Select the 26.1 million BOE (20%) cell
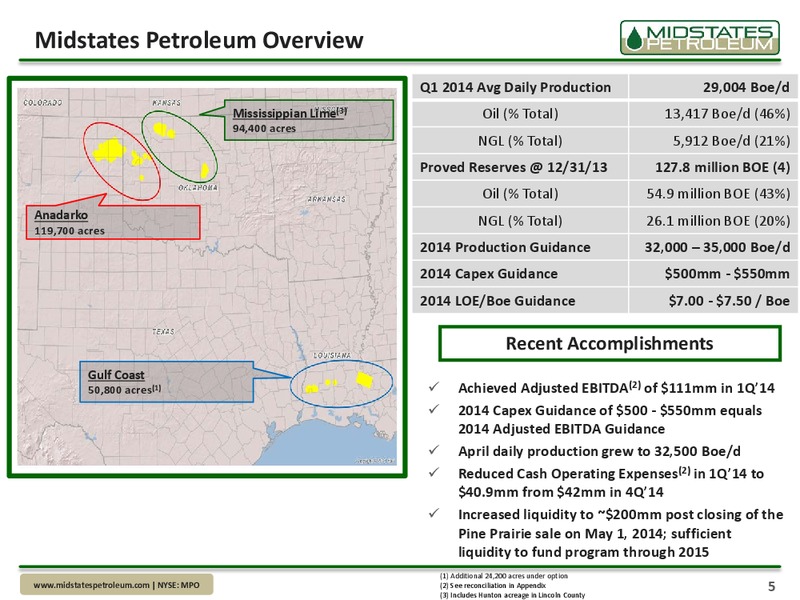The height and width of the screenshot is (600, 800). point(713,221)
